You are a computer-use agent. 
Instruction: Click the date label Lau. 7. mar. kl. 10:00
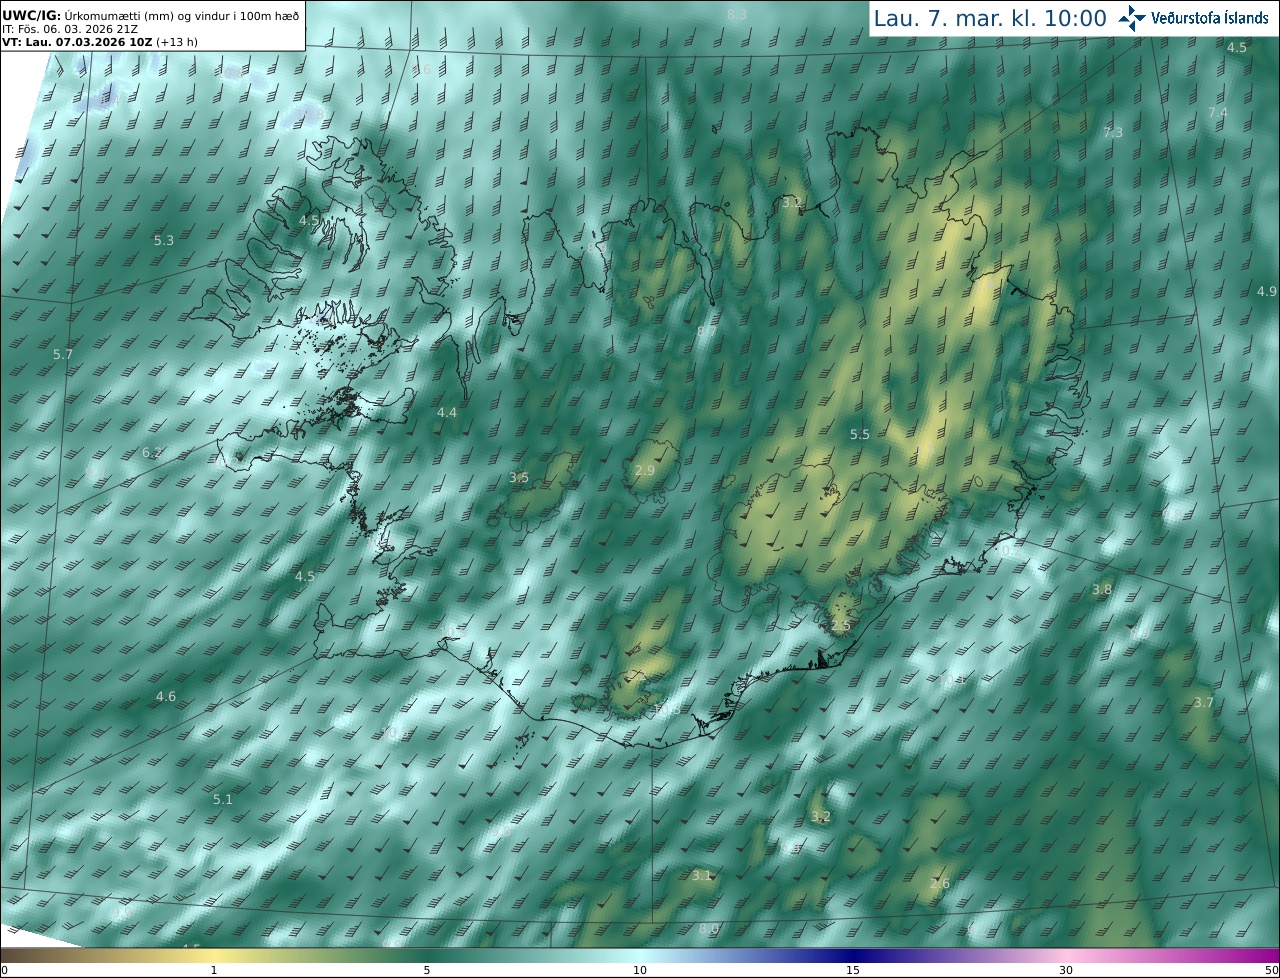point(990,19)
